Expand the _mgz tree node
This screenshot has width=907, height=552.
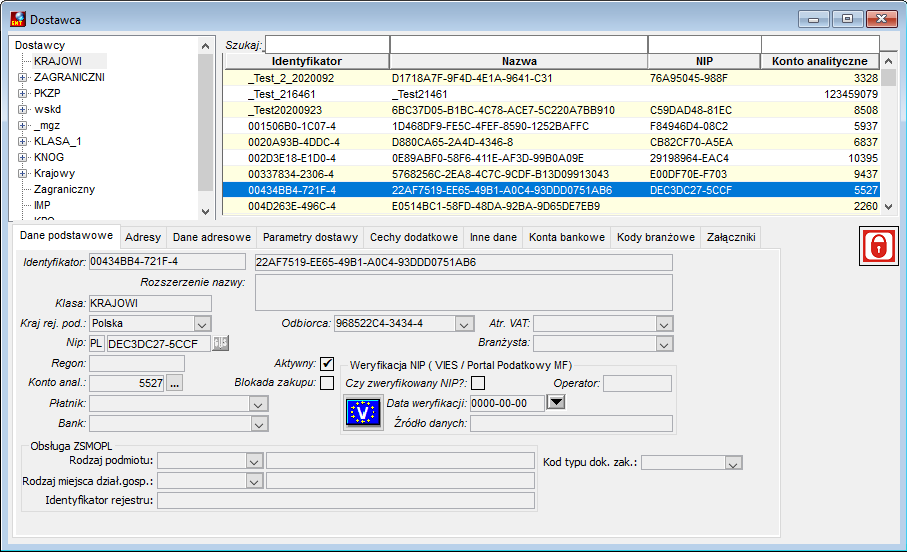pyautogui.click(x=22, y=126)
